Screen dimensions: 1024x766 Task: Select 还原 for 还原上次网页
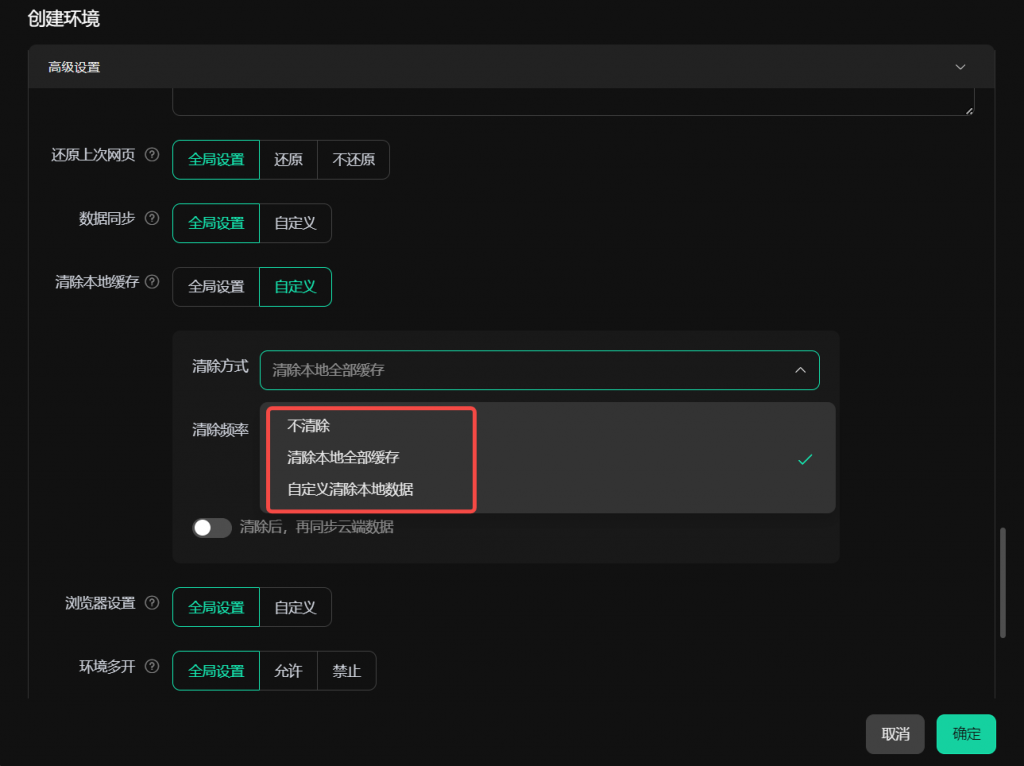(x=288, y=160)
